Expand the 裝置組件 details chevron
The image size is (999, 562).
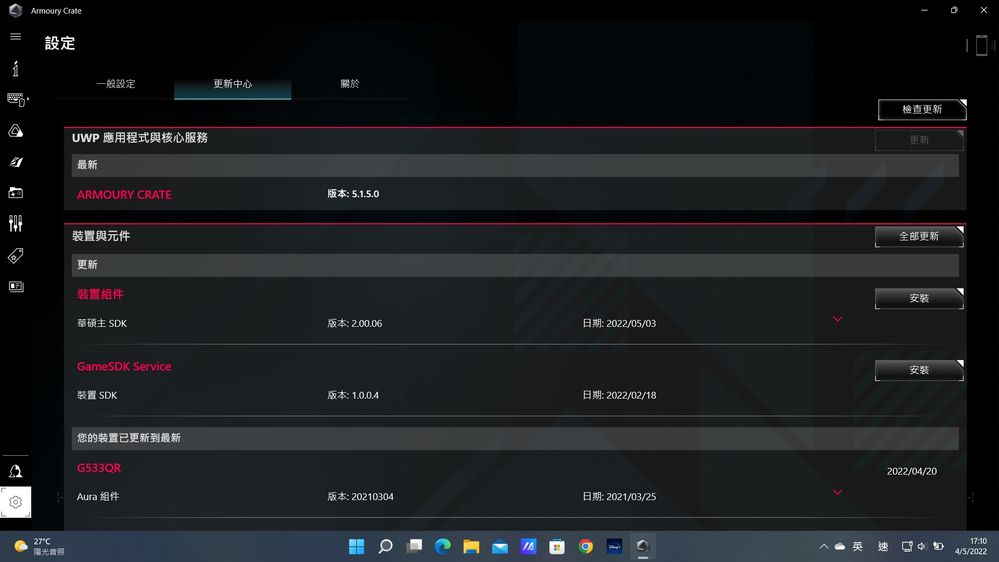[x=837, y=319]
